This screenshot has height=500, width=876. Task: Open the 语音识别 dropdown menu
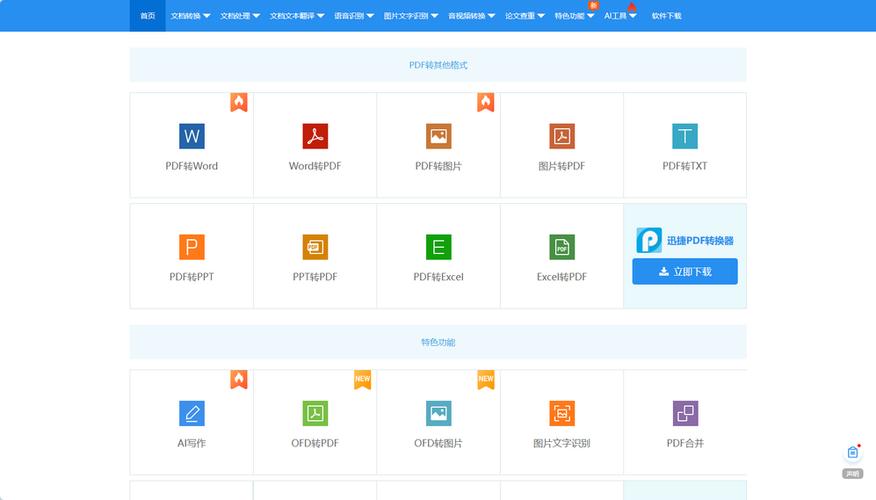[x=354, y=16]
